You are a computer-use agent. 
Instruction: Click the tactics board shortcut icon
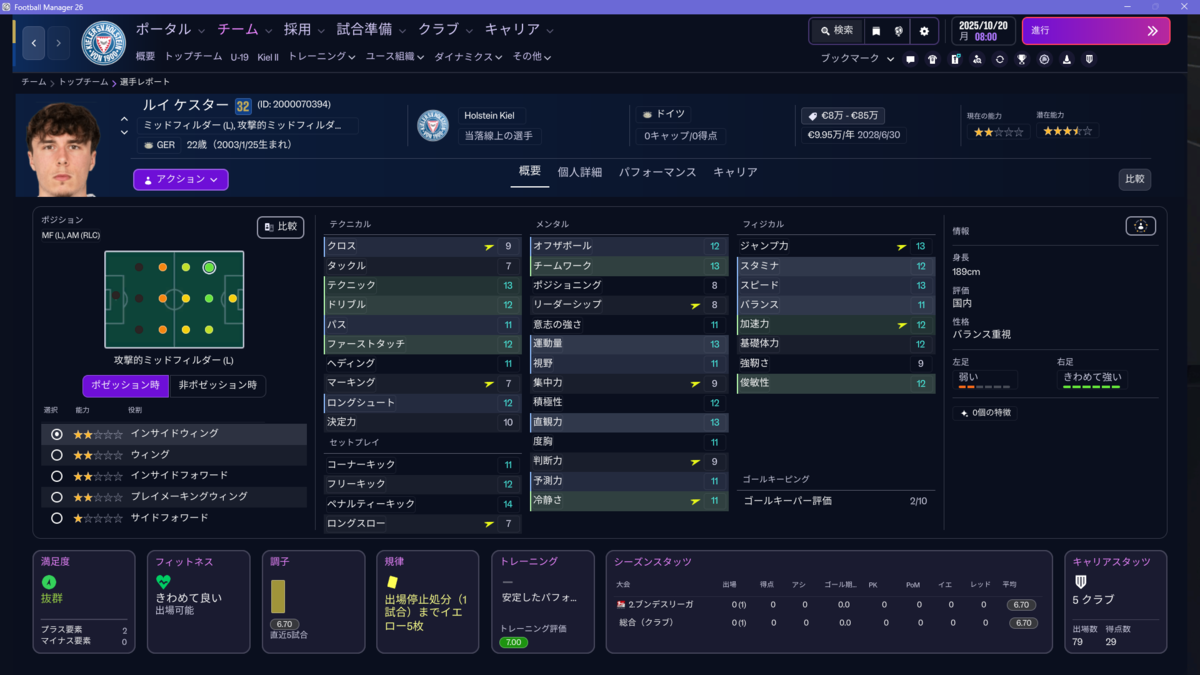955,59
